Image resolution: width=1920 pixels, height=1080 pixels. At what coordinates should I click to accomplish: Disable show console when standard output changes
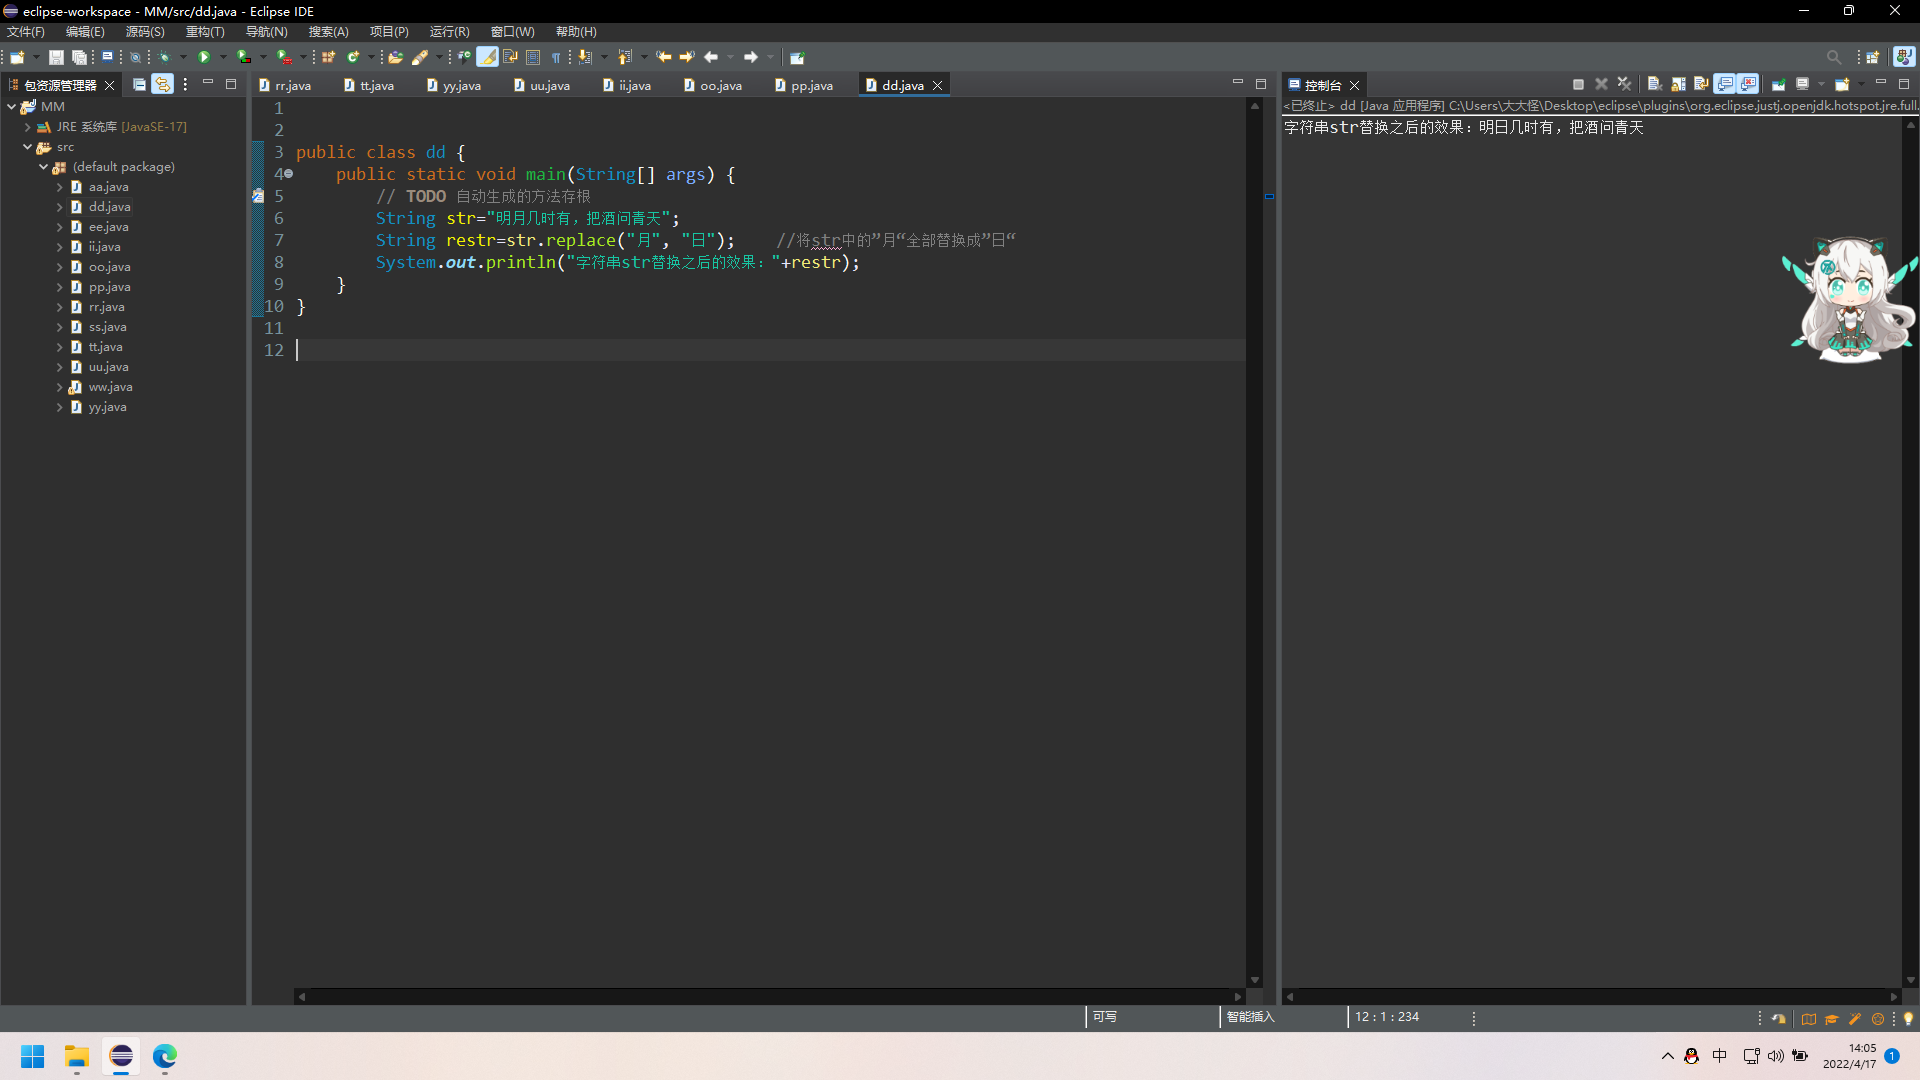pos(1725,86)
